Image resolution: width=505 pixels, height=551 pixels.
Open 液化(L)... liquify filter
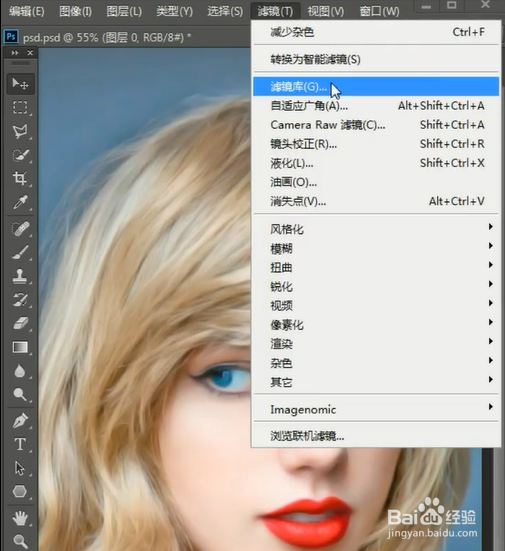[x=376, y=163]
